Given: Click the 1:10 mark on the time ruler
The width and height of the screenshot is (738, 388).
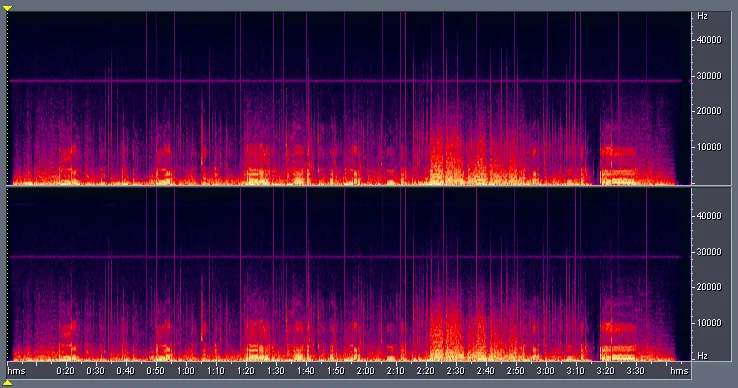Looking at the screenshot, I should click(216, 371).
